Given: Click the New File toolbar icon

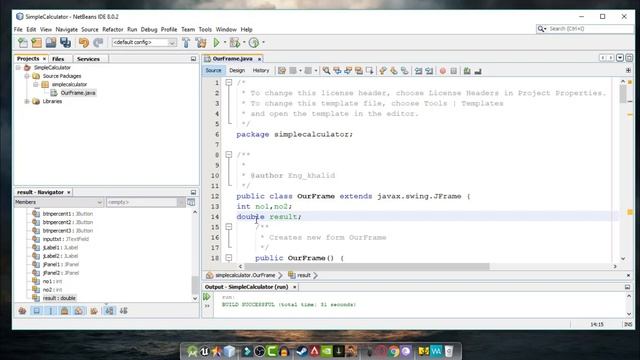Looking at the screenshot, I should point(23,42).
